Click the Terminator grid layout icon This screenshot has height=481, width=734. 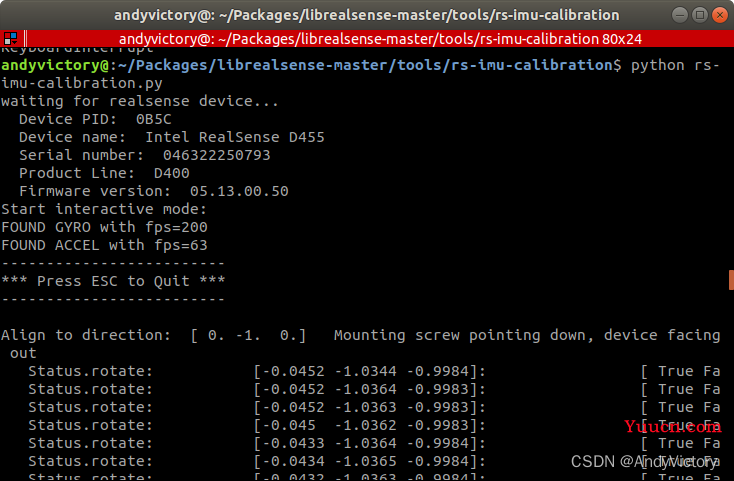[x=10, y=38]
